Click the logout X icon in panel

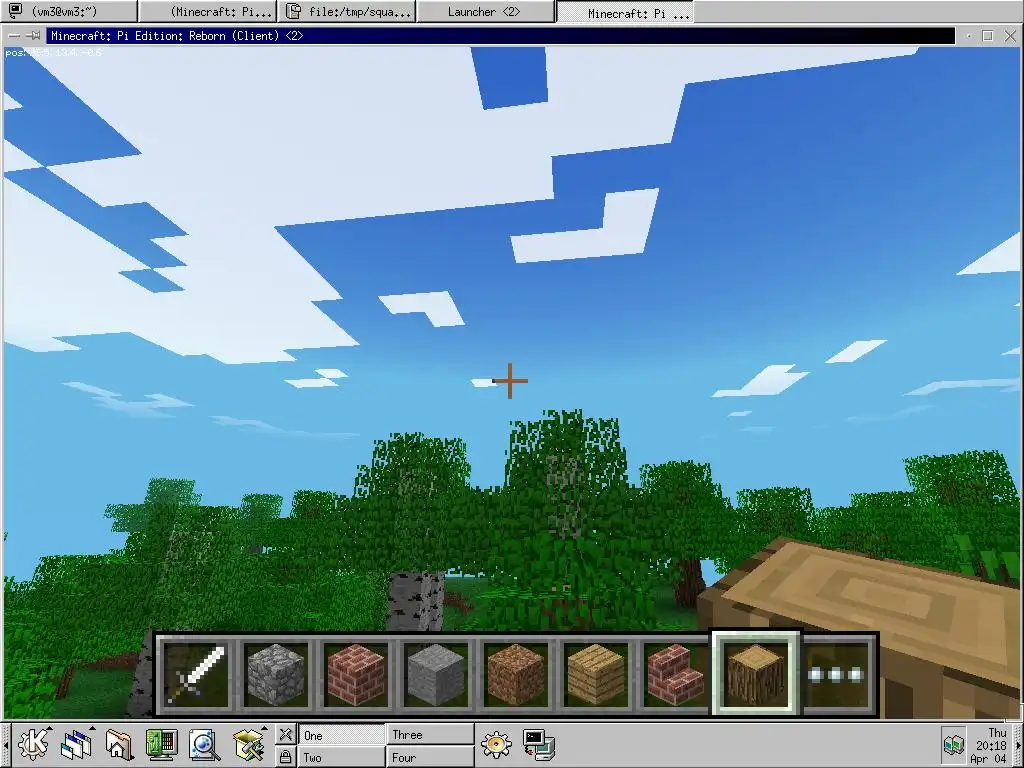tap(285, 734)
